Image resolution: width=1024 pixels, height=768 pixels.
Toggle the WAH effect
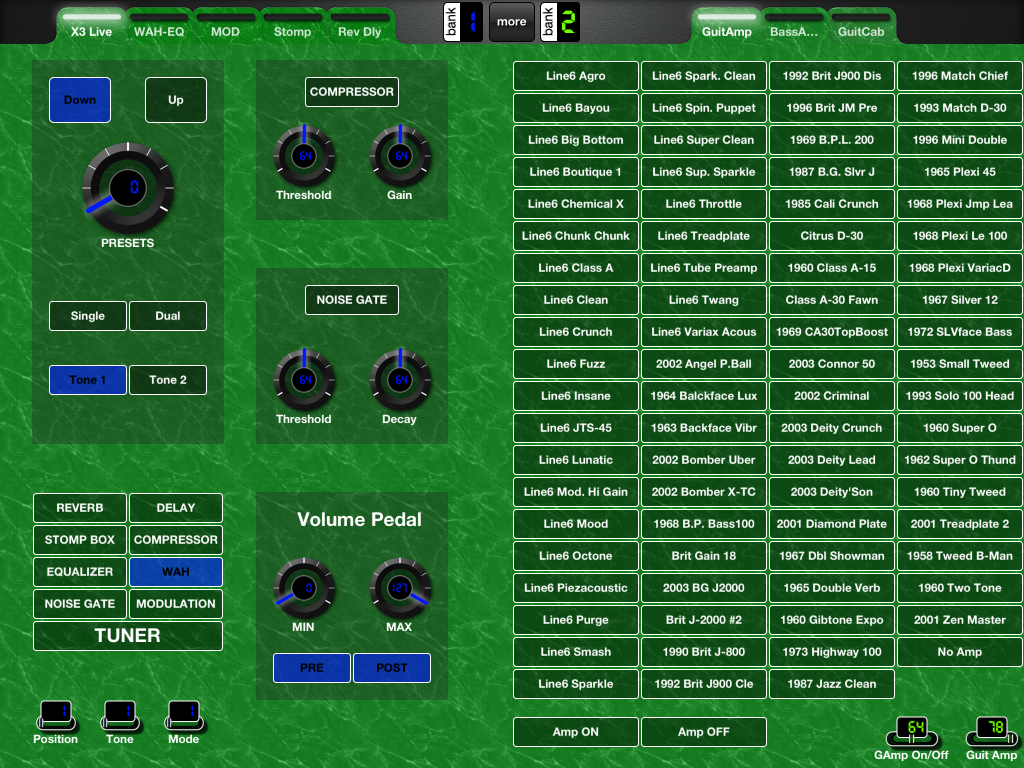(176, 571)
